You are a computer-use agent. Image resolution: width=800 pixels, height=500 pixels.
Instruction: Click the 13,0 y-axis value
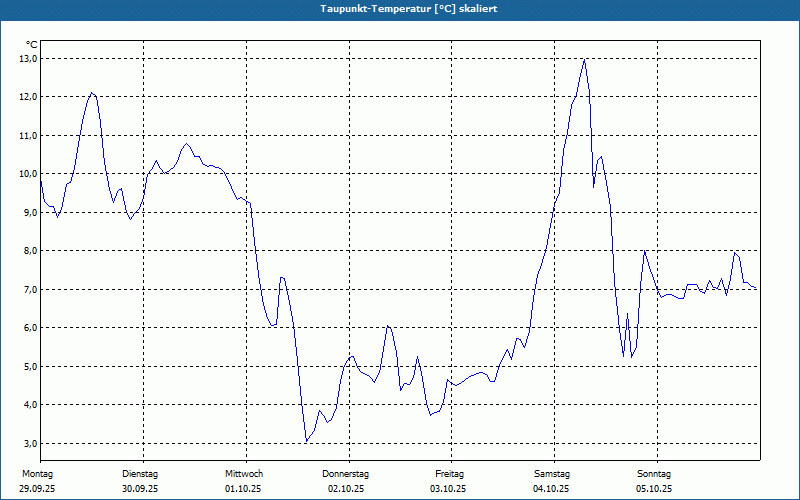pyautogui.click(x=29, y=59)
